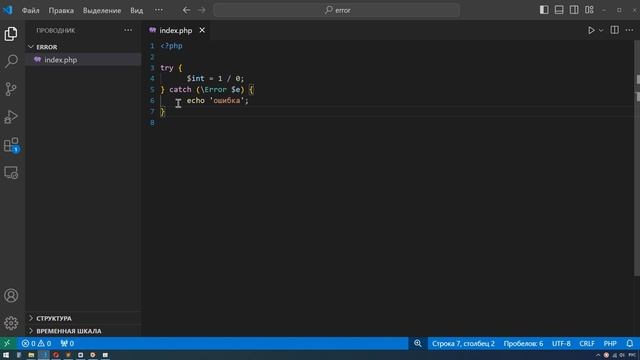Open editor More Actions ellipsis
The height and width of the screenshot is (360, 640).
pos(629,30)
